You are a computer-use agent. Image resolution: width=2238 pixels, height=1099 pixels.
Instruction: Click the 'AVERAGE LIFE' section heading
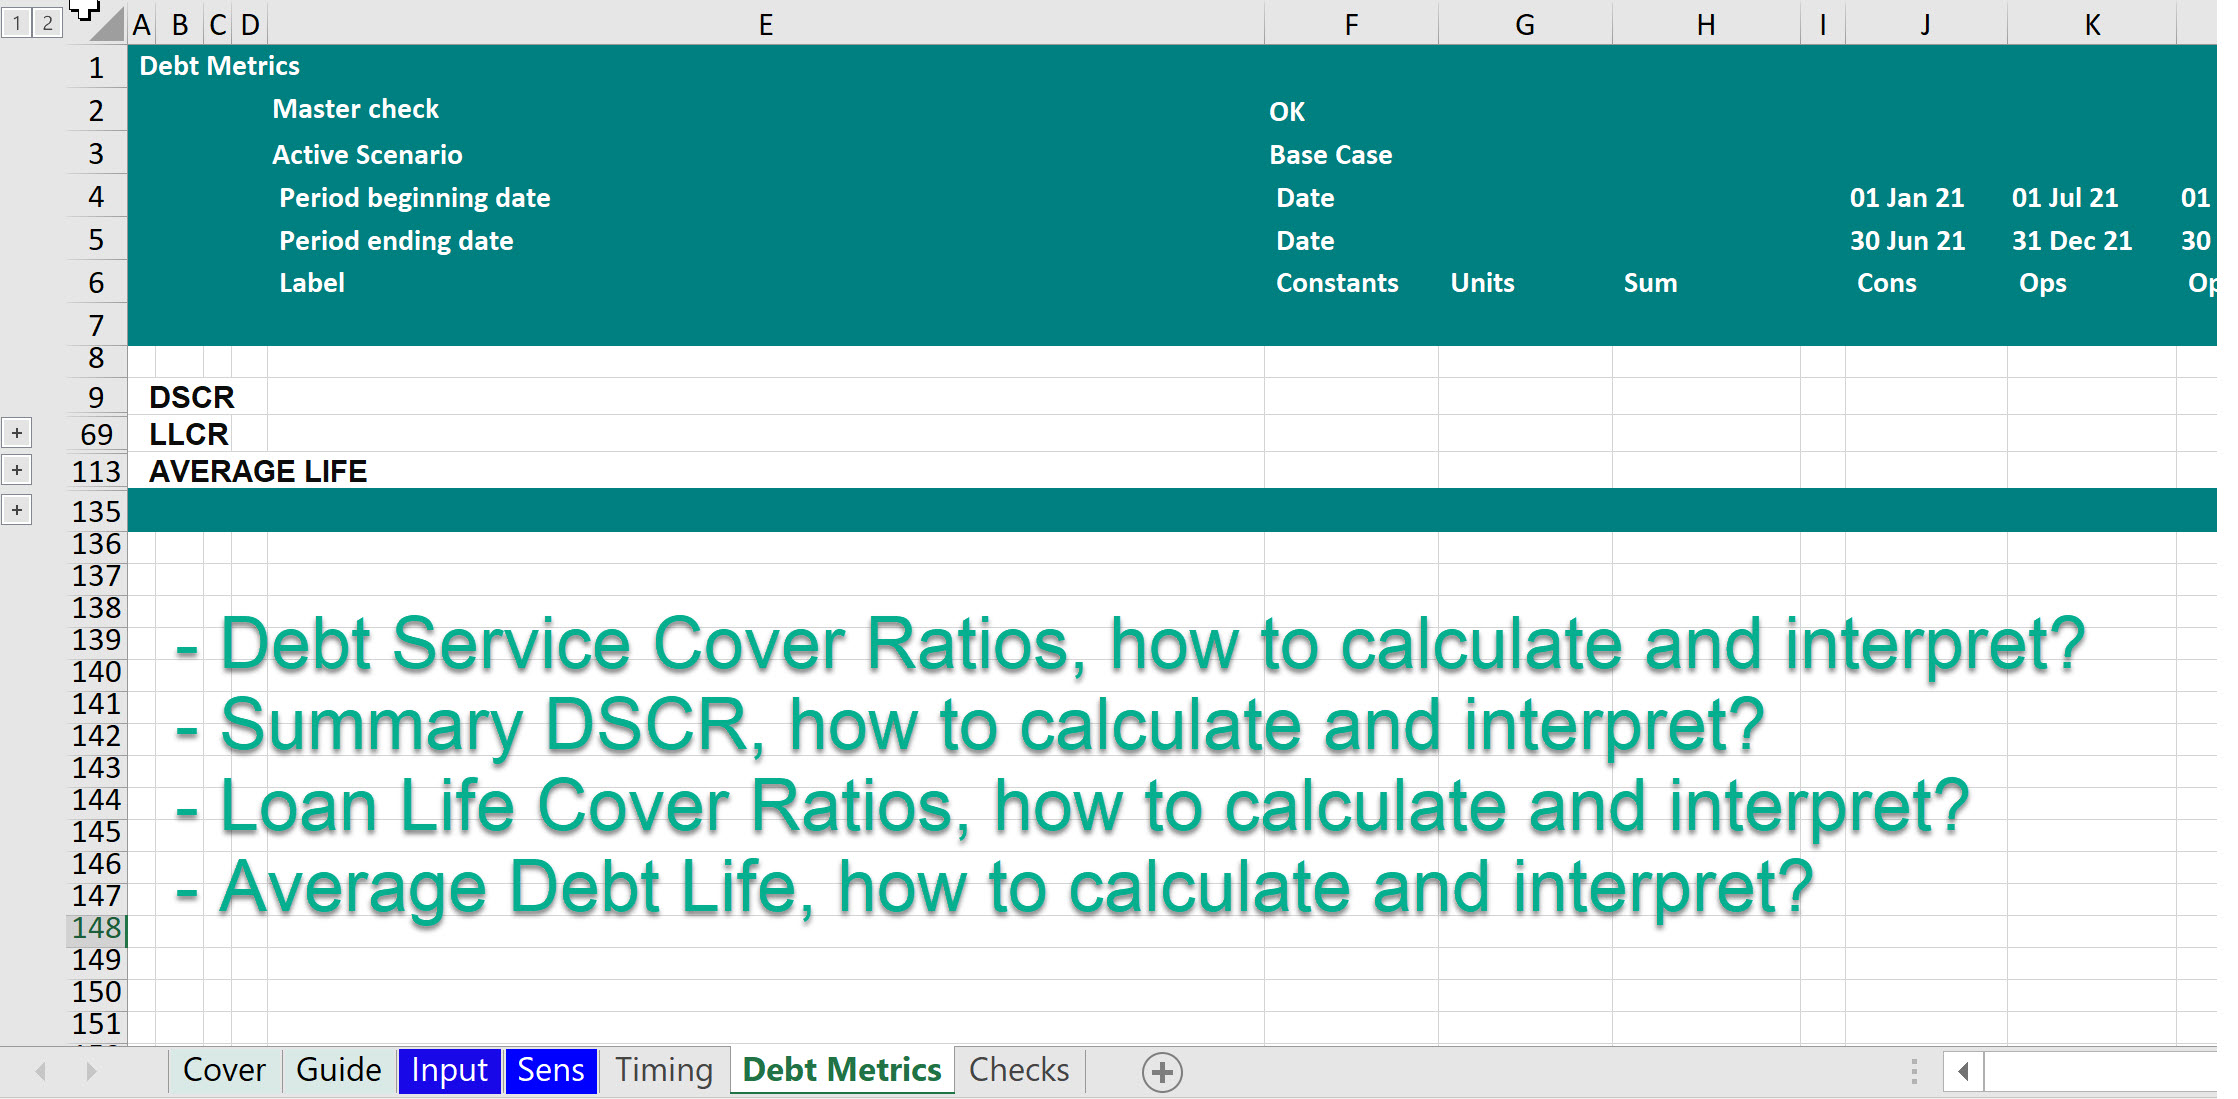(x=258, y=472)
